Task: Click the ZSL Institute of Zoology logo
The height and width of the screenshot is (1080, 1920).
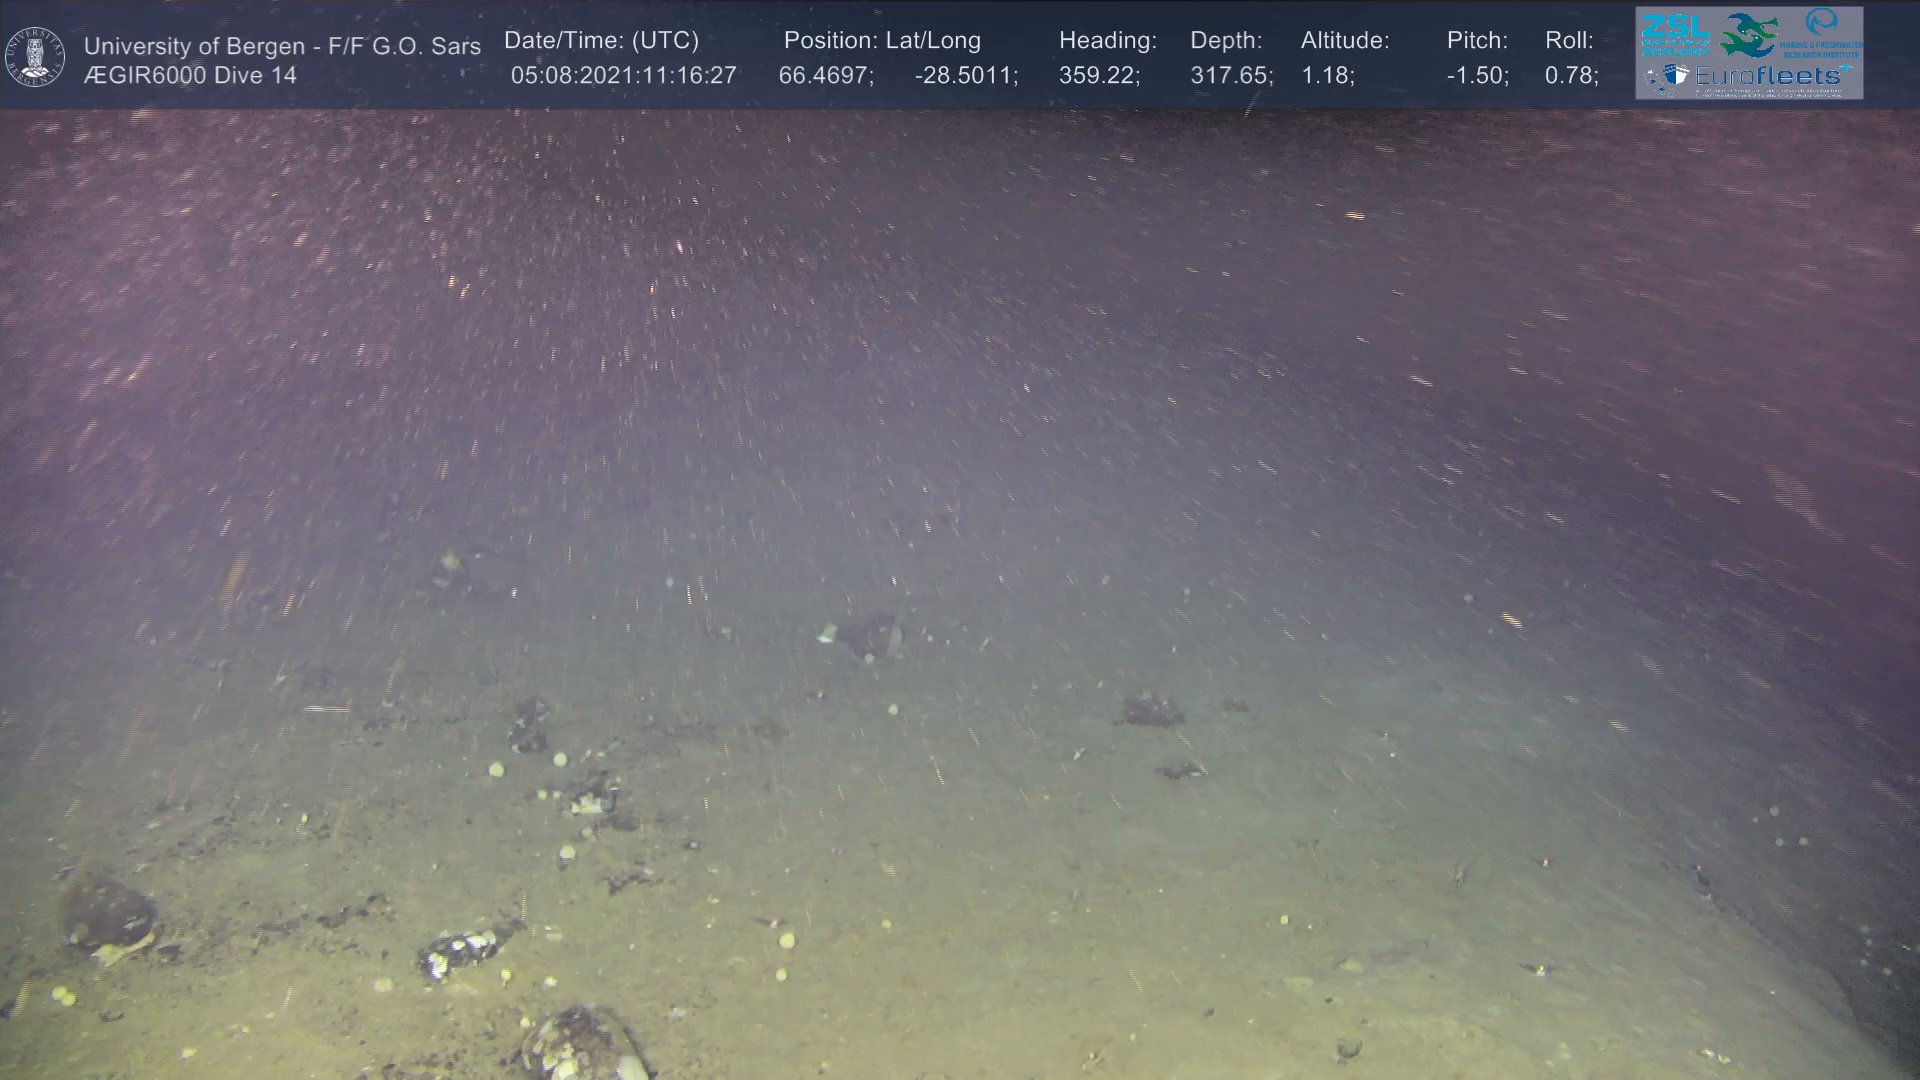Action: pos(1675,35)
